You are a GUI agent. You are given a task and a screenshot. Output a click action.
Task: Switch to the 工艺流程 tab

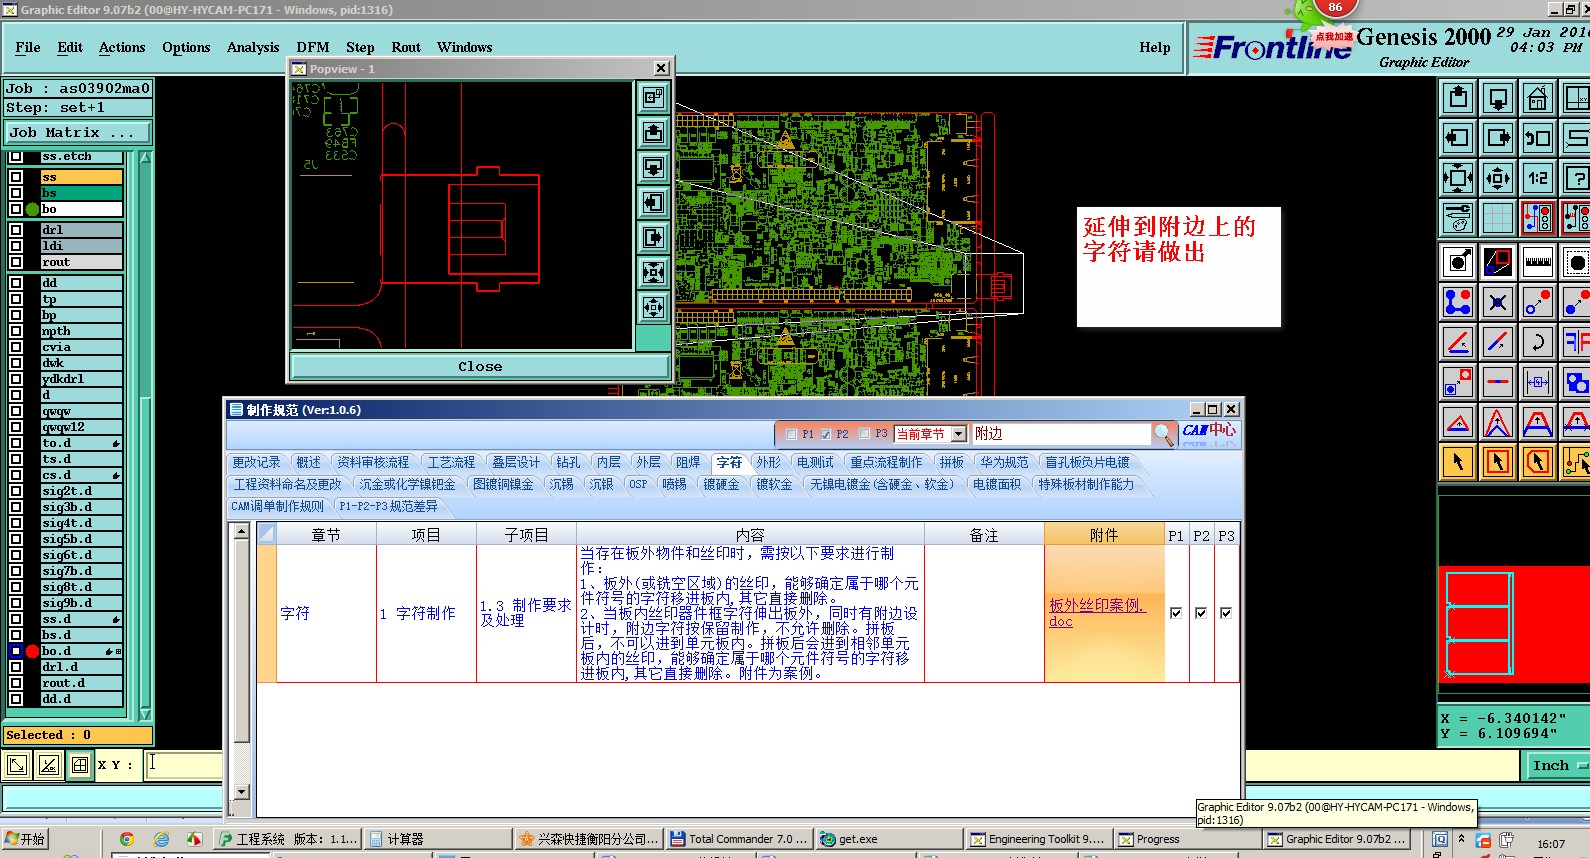[x=451, y=462]
